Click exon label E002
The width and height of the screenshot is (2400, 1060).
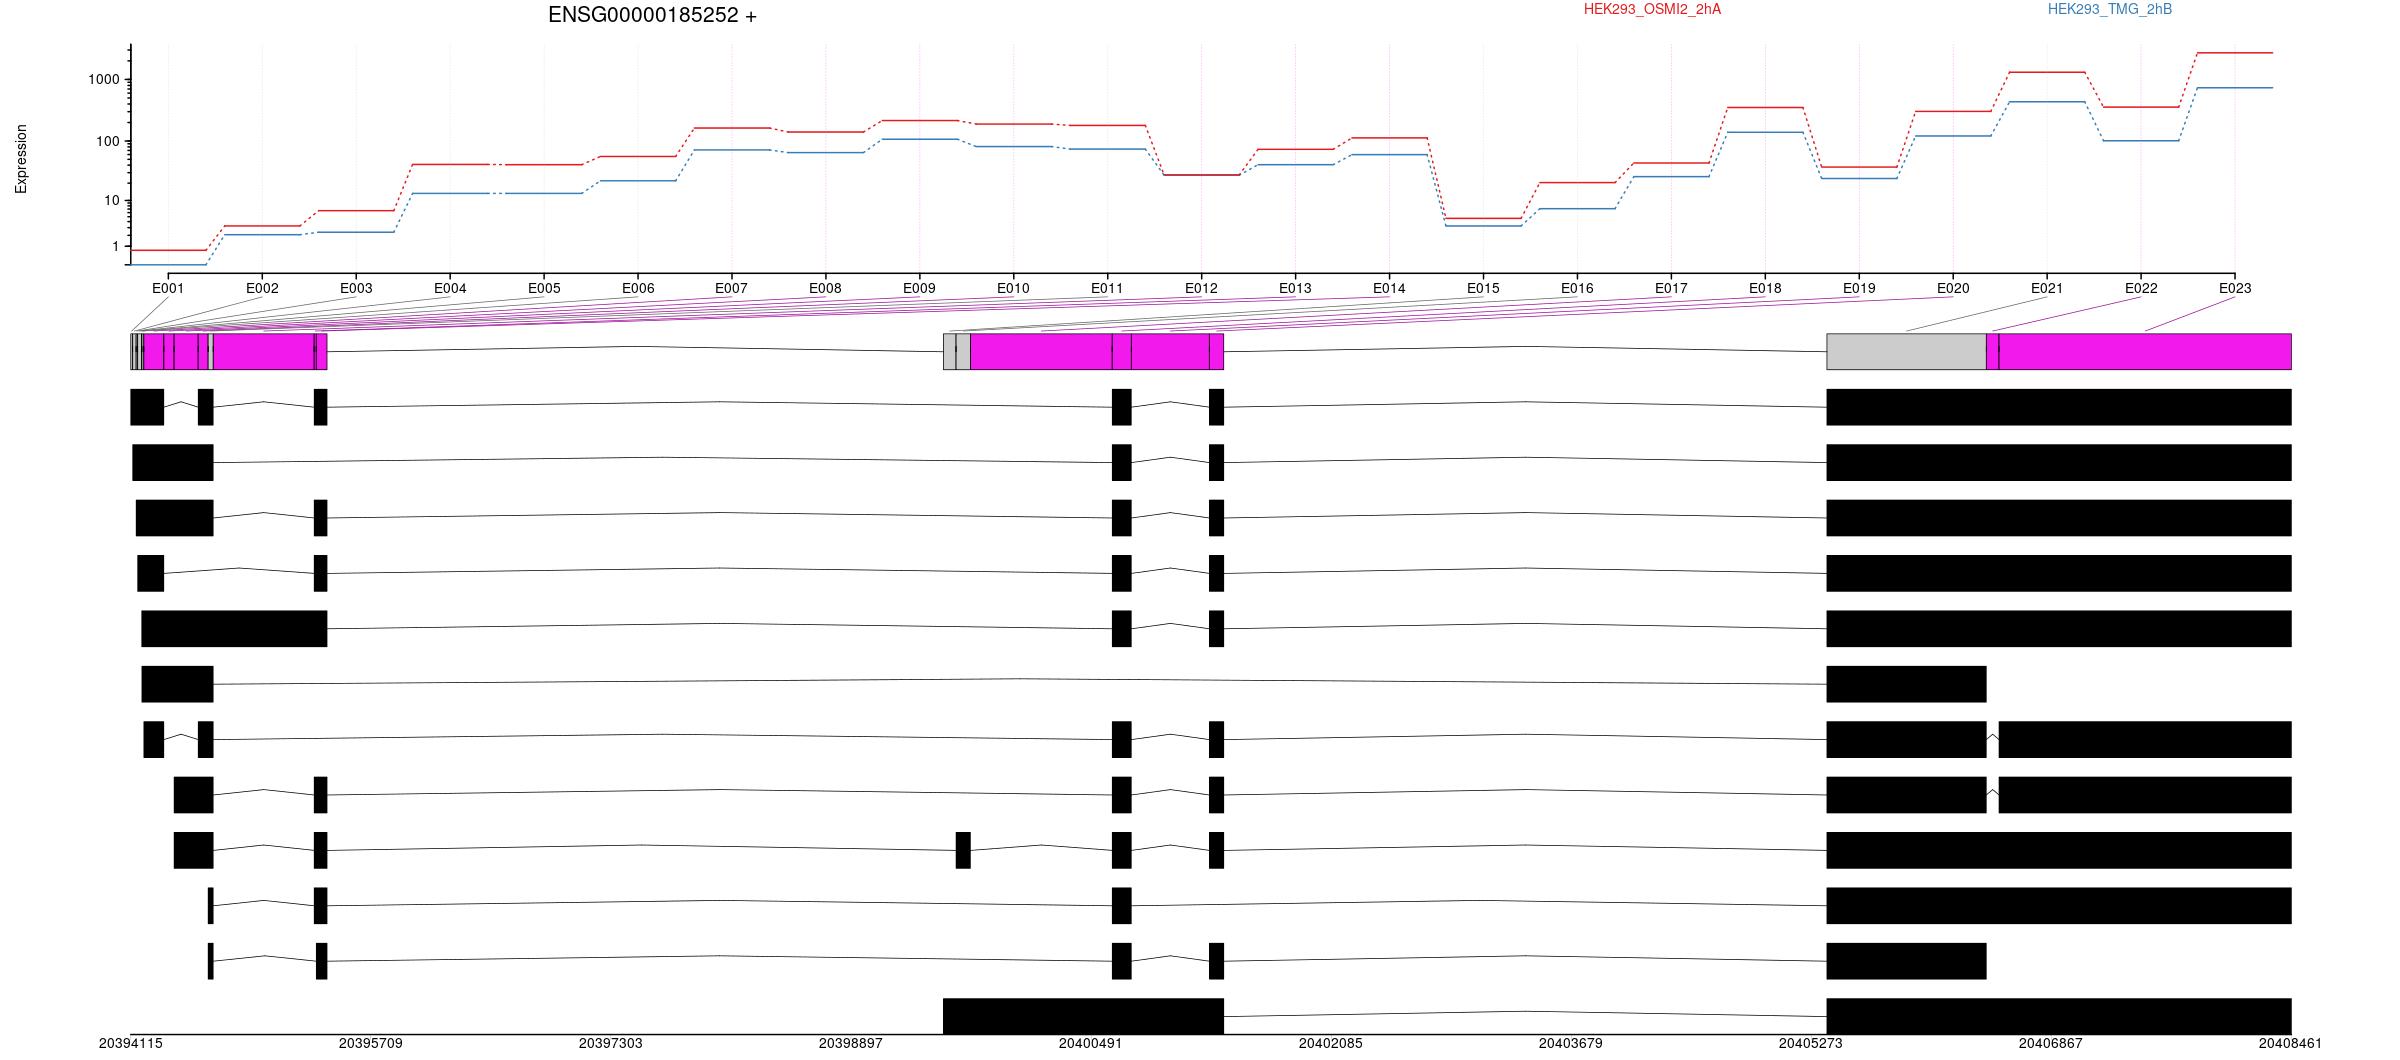pos(262,288)
